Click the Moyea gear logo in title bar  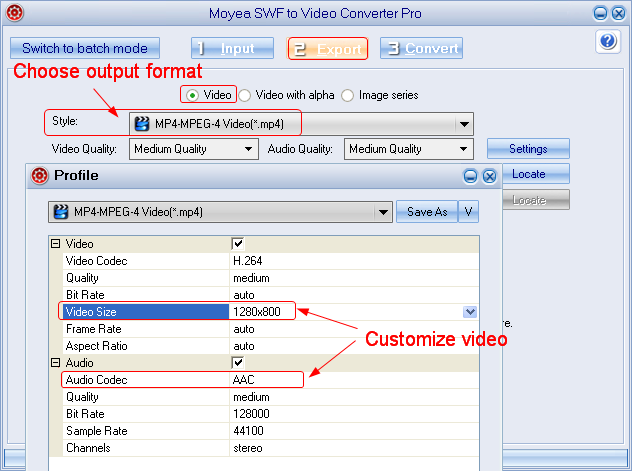(15, 12)
